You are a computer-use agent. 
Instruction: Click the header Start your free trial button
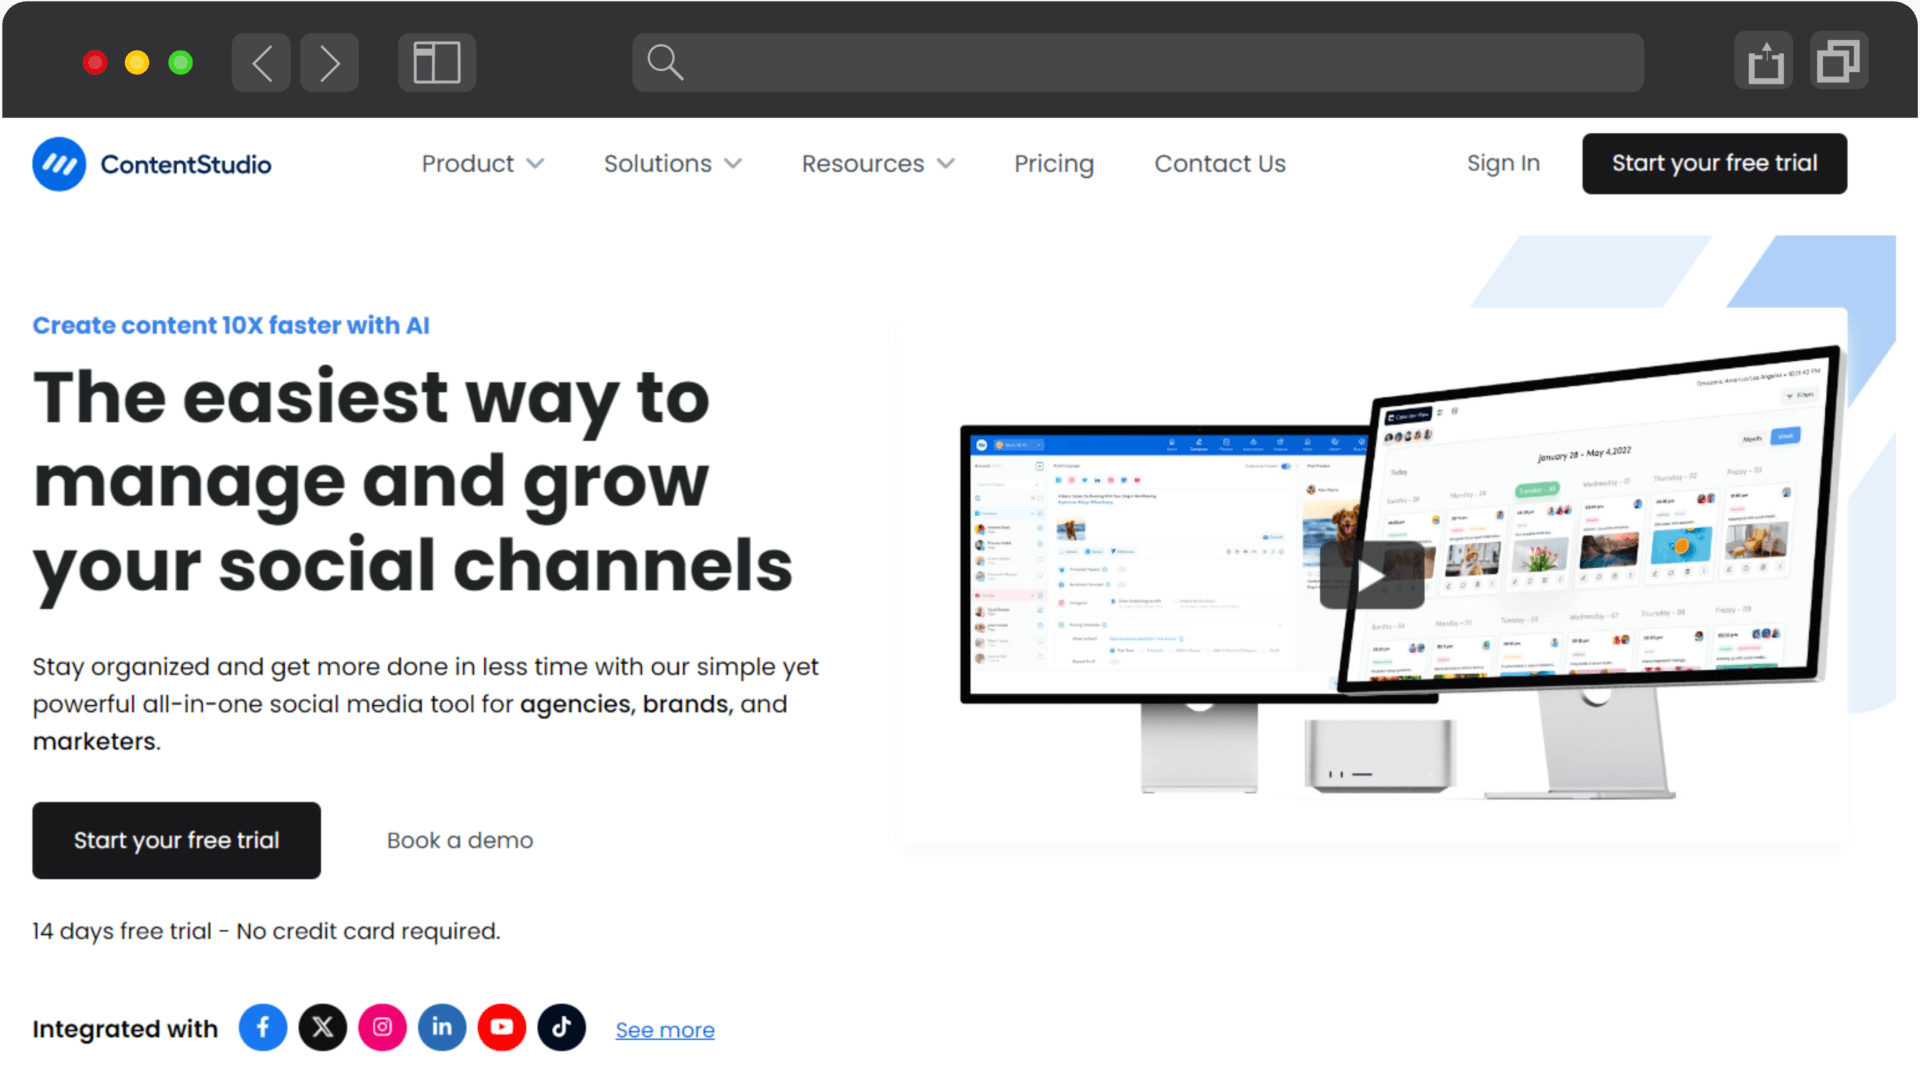[x=1714, y=164]
